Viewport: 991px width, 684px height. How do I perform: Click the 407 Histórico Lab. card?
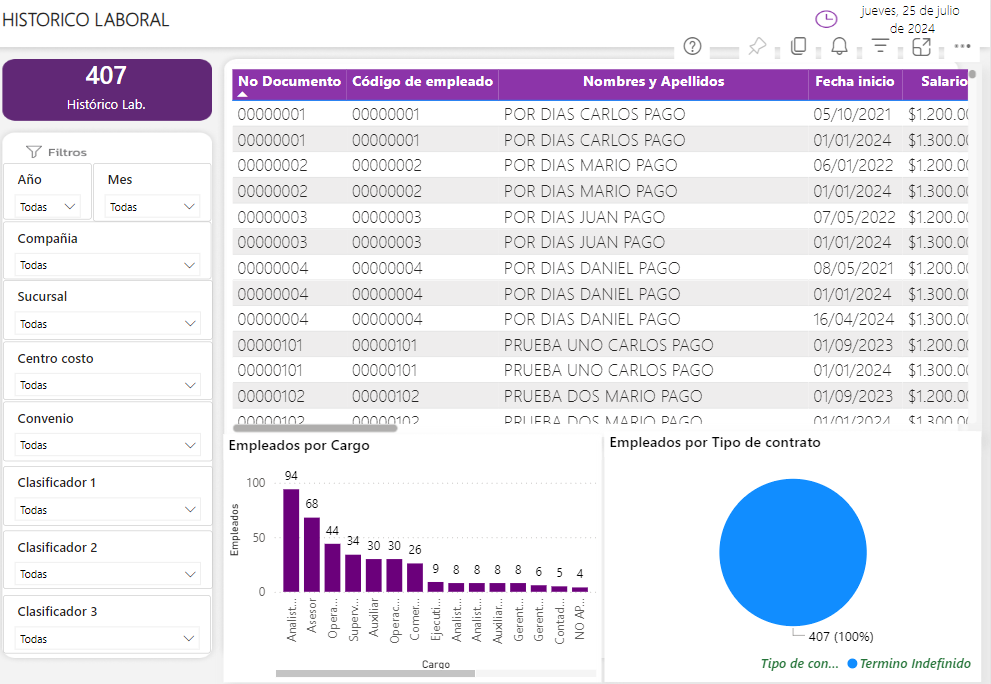click(107, 90)
